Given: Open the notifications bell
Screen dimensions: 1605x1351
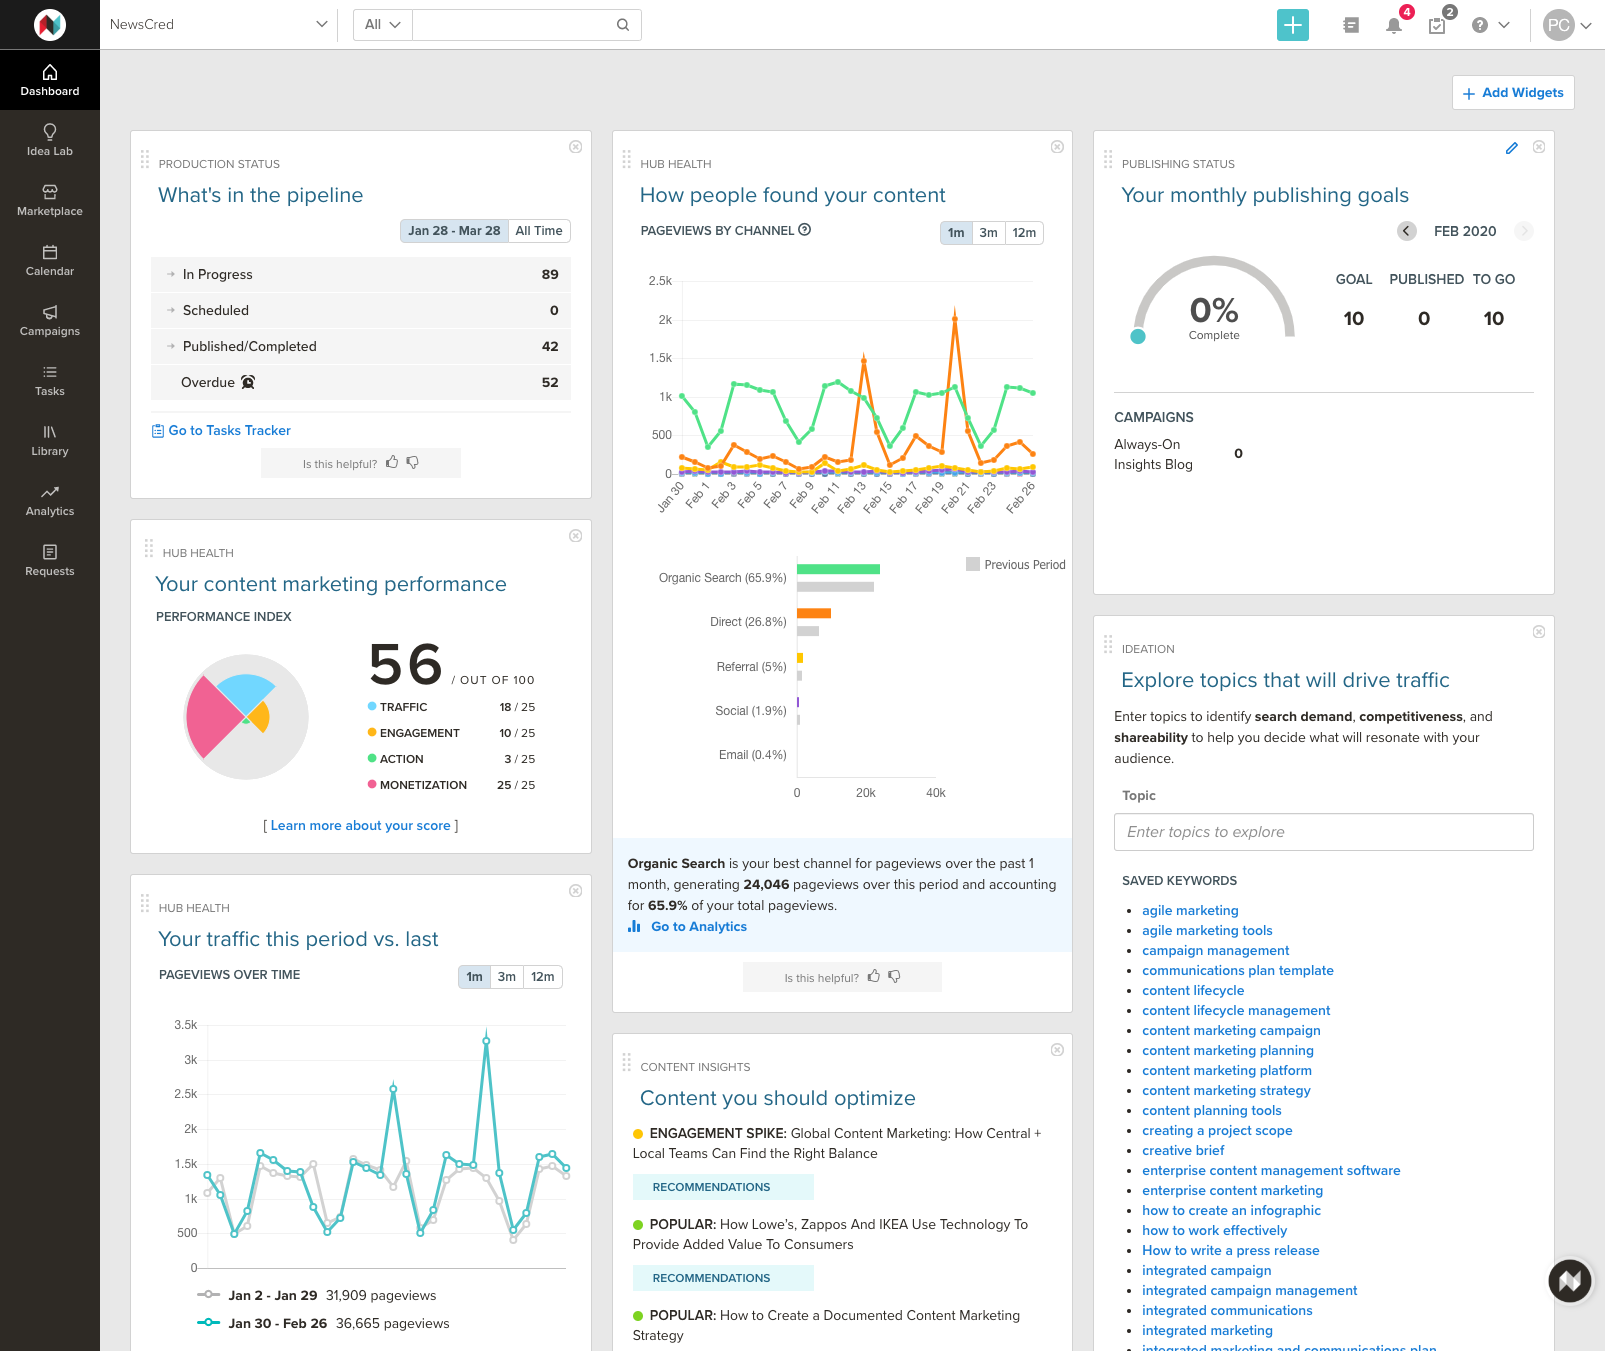Looking at the screenshot, I should pos(1394,25).
